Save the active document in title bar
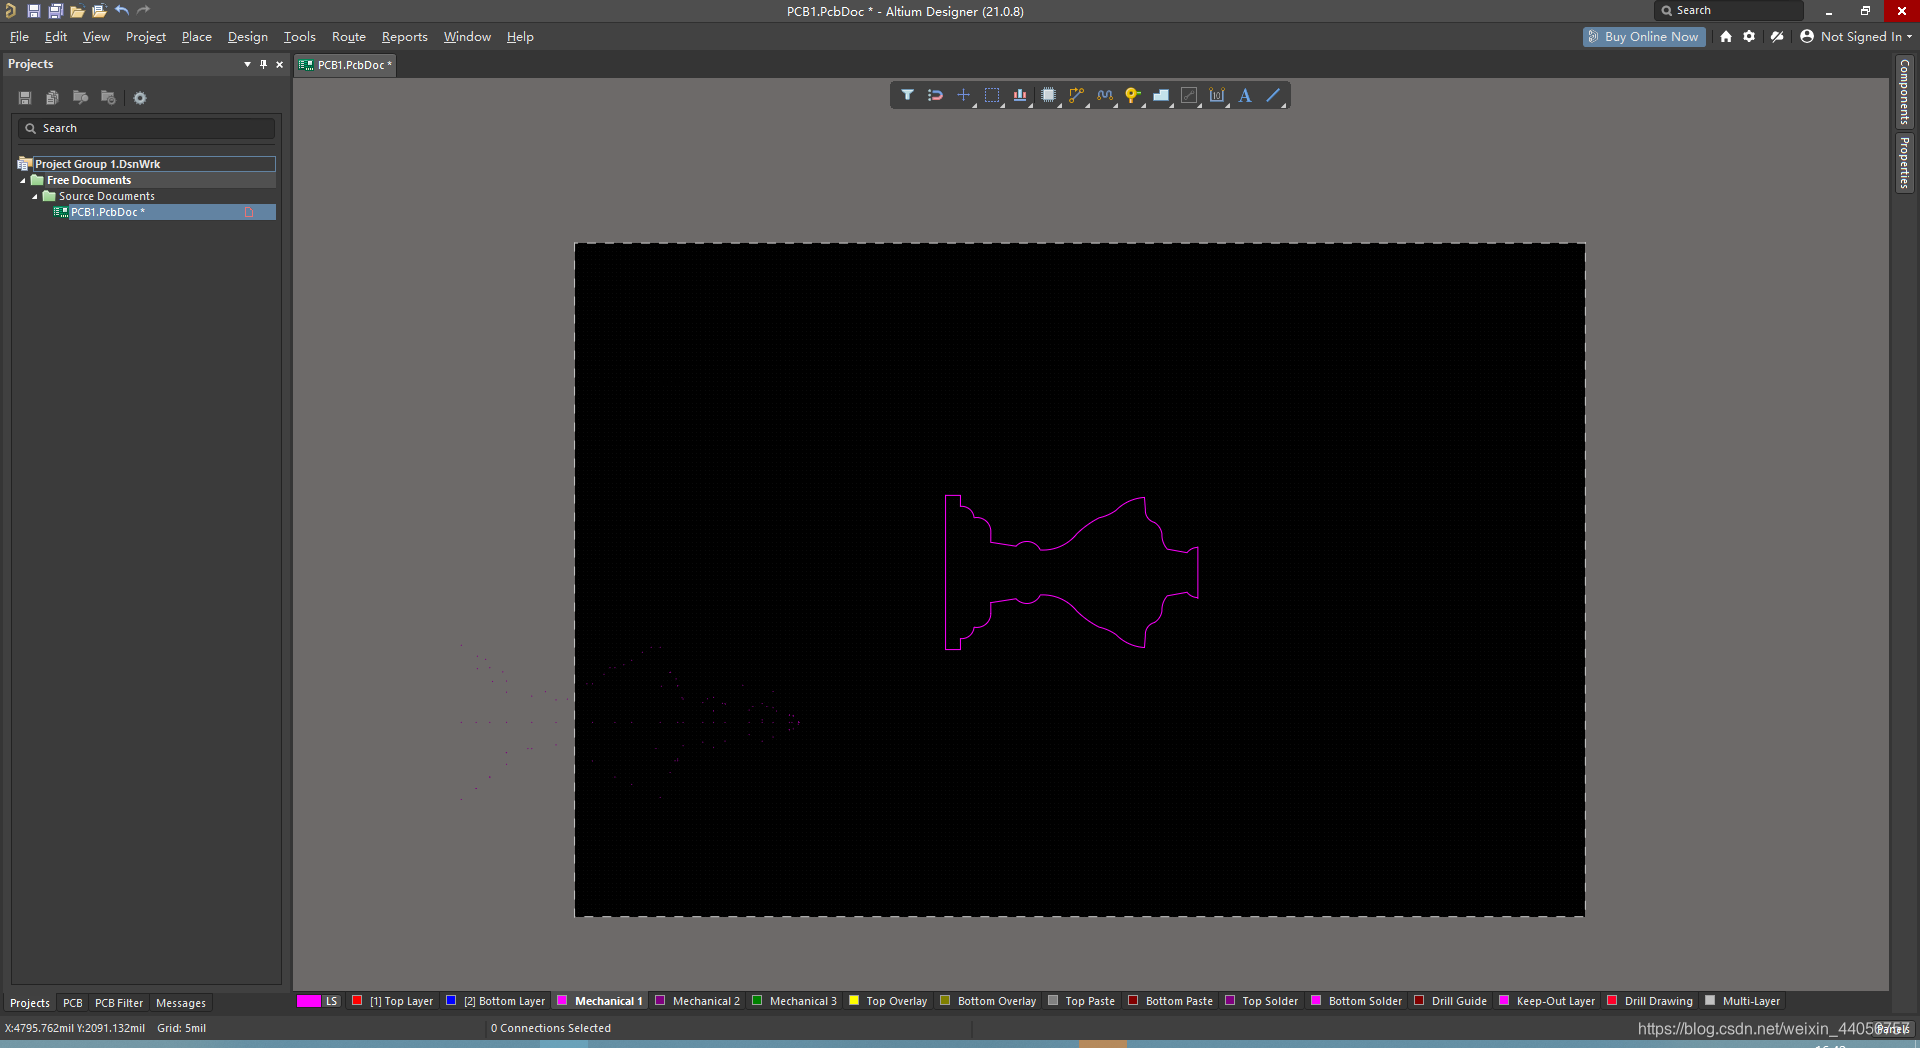The image size is (1920, 1048). point(33,11)
